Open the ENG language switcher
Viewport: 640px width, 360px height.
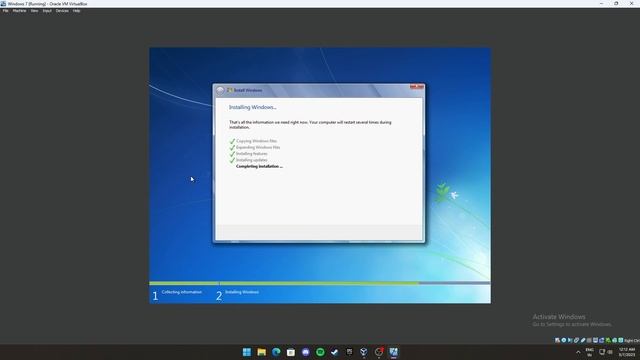[x=589, y=352]
